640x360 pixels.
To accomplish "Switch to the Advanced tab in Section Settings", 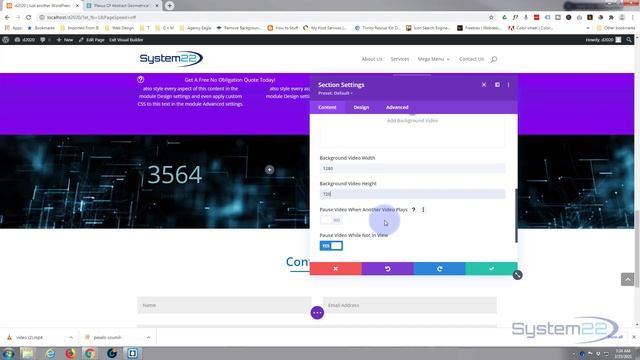I will coord(397,107).
